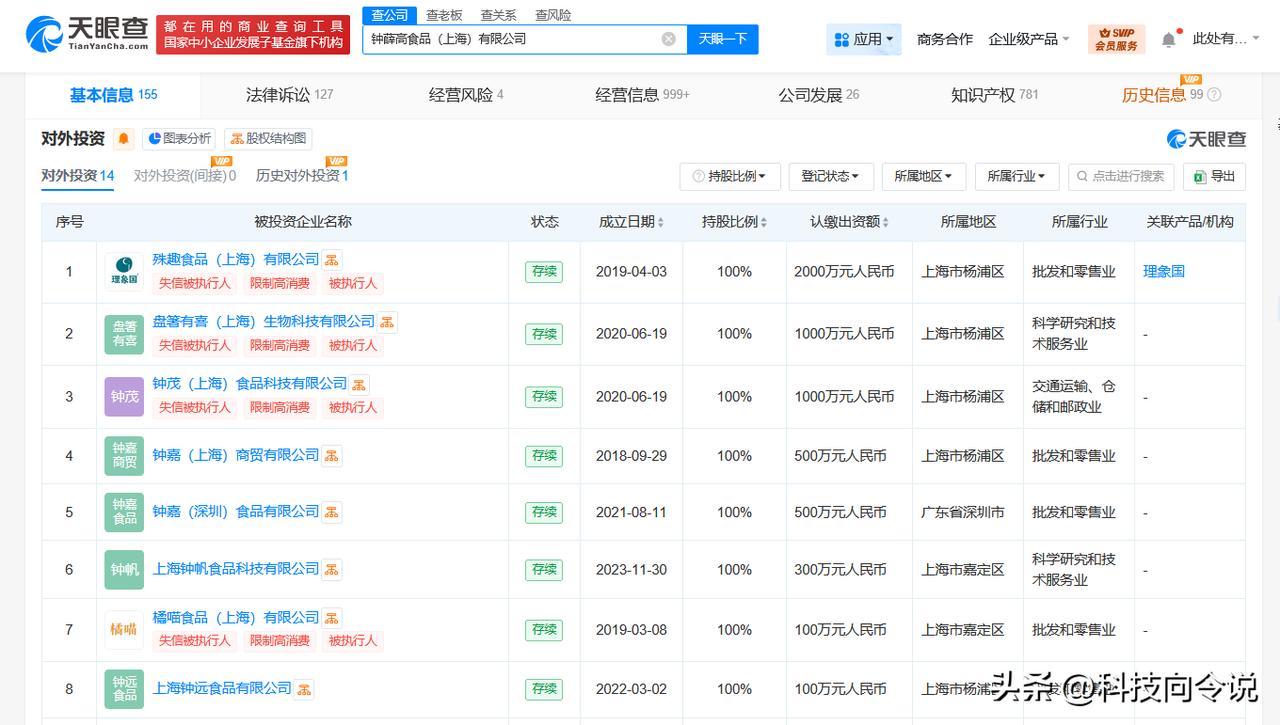The height and width of the screenshot is (725, 1280).
Task: Open 商务合作 link
Action: [x=945, y=39]
